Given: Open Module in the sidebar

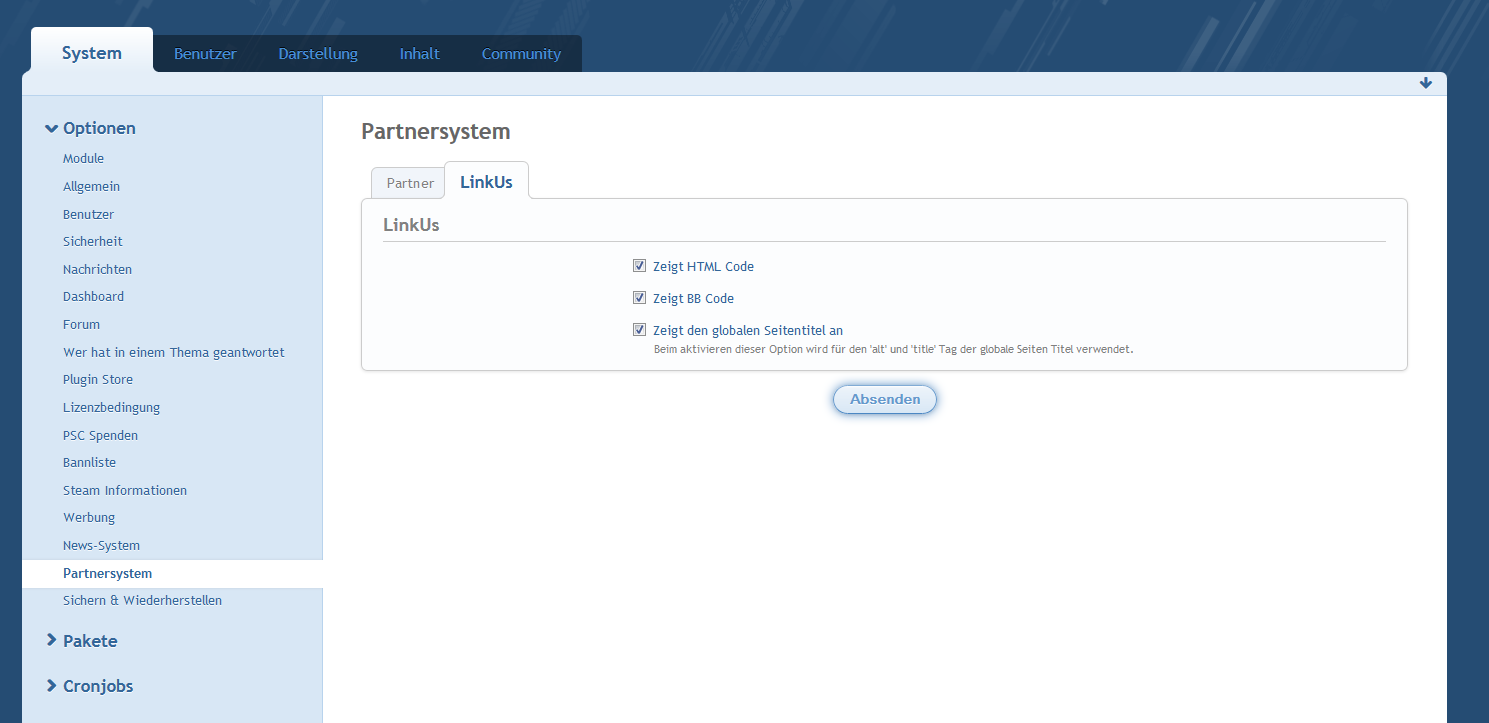Looking at the screenshot, I should pos(83,159).
